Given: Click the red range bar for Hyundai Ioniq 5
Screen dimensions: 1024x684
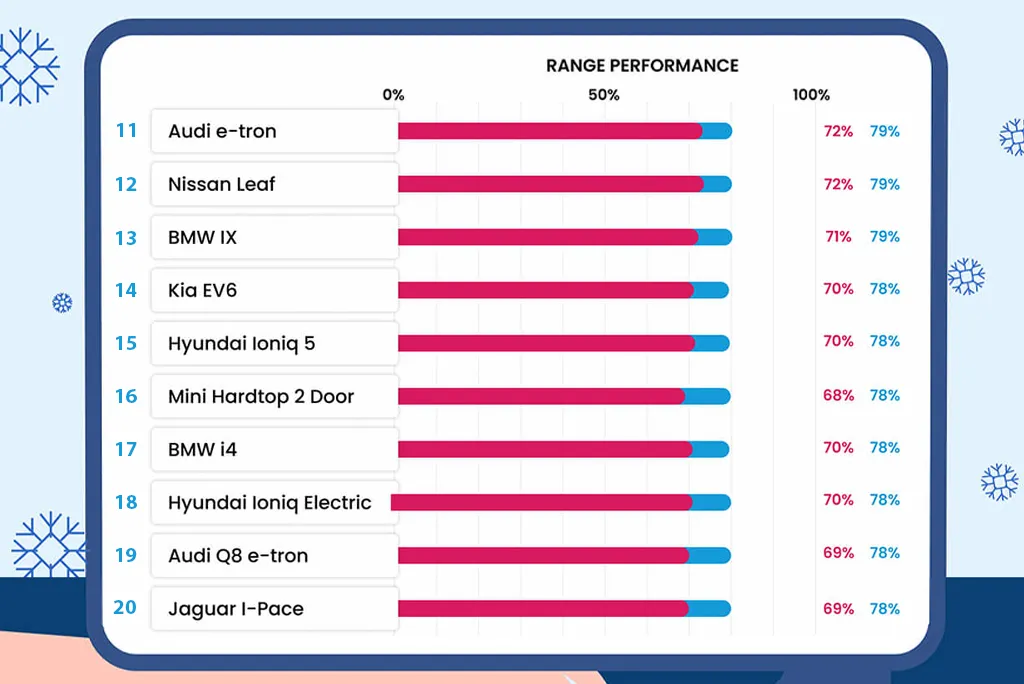Looking at the screenshot, I should click(545, 343).
